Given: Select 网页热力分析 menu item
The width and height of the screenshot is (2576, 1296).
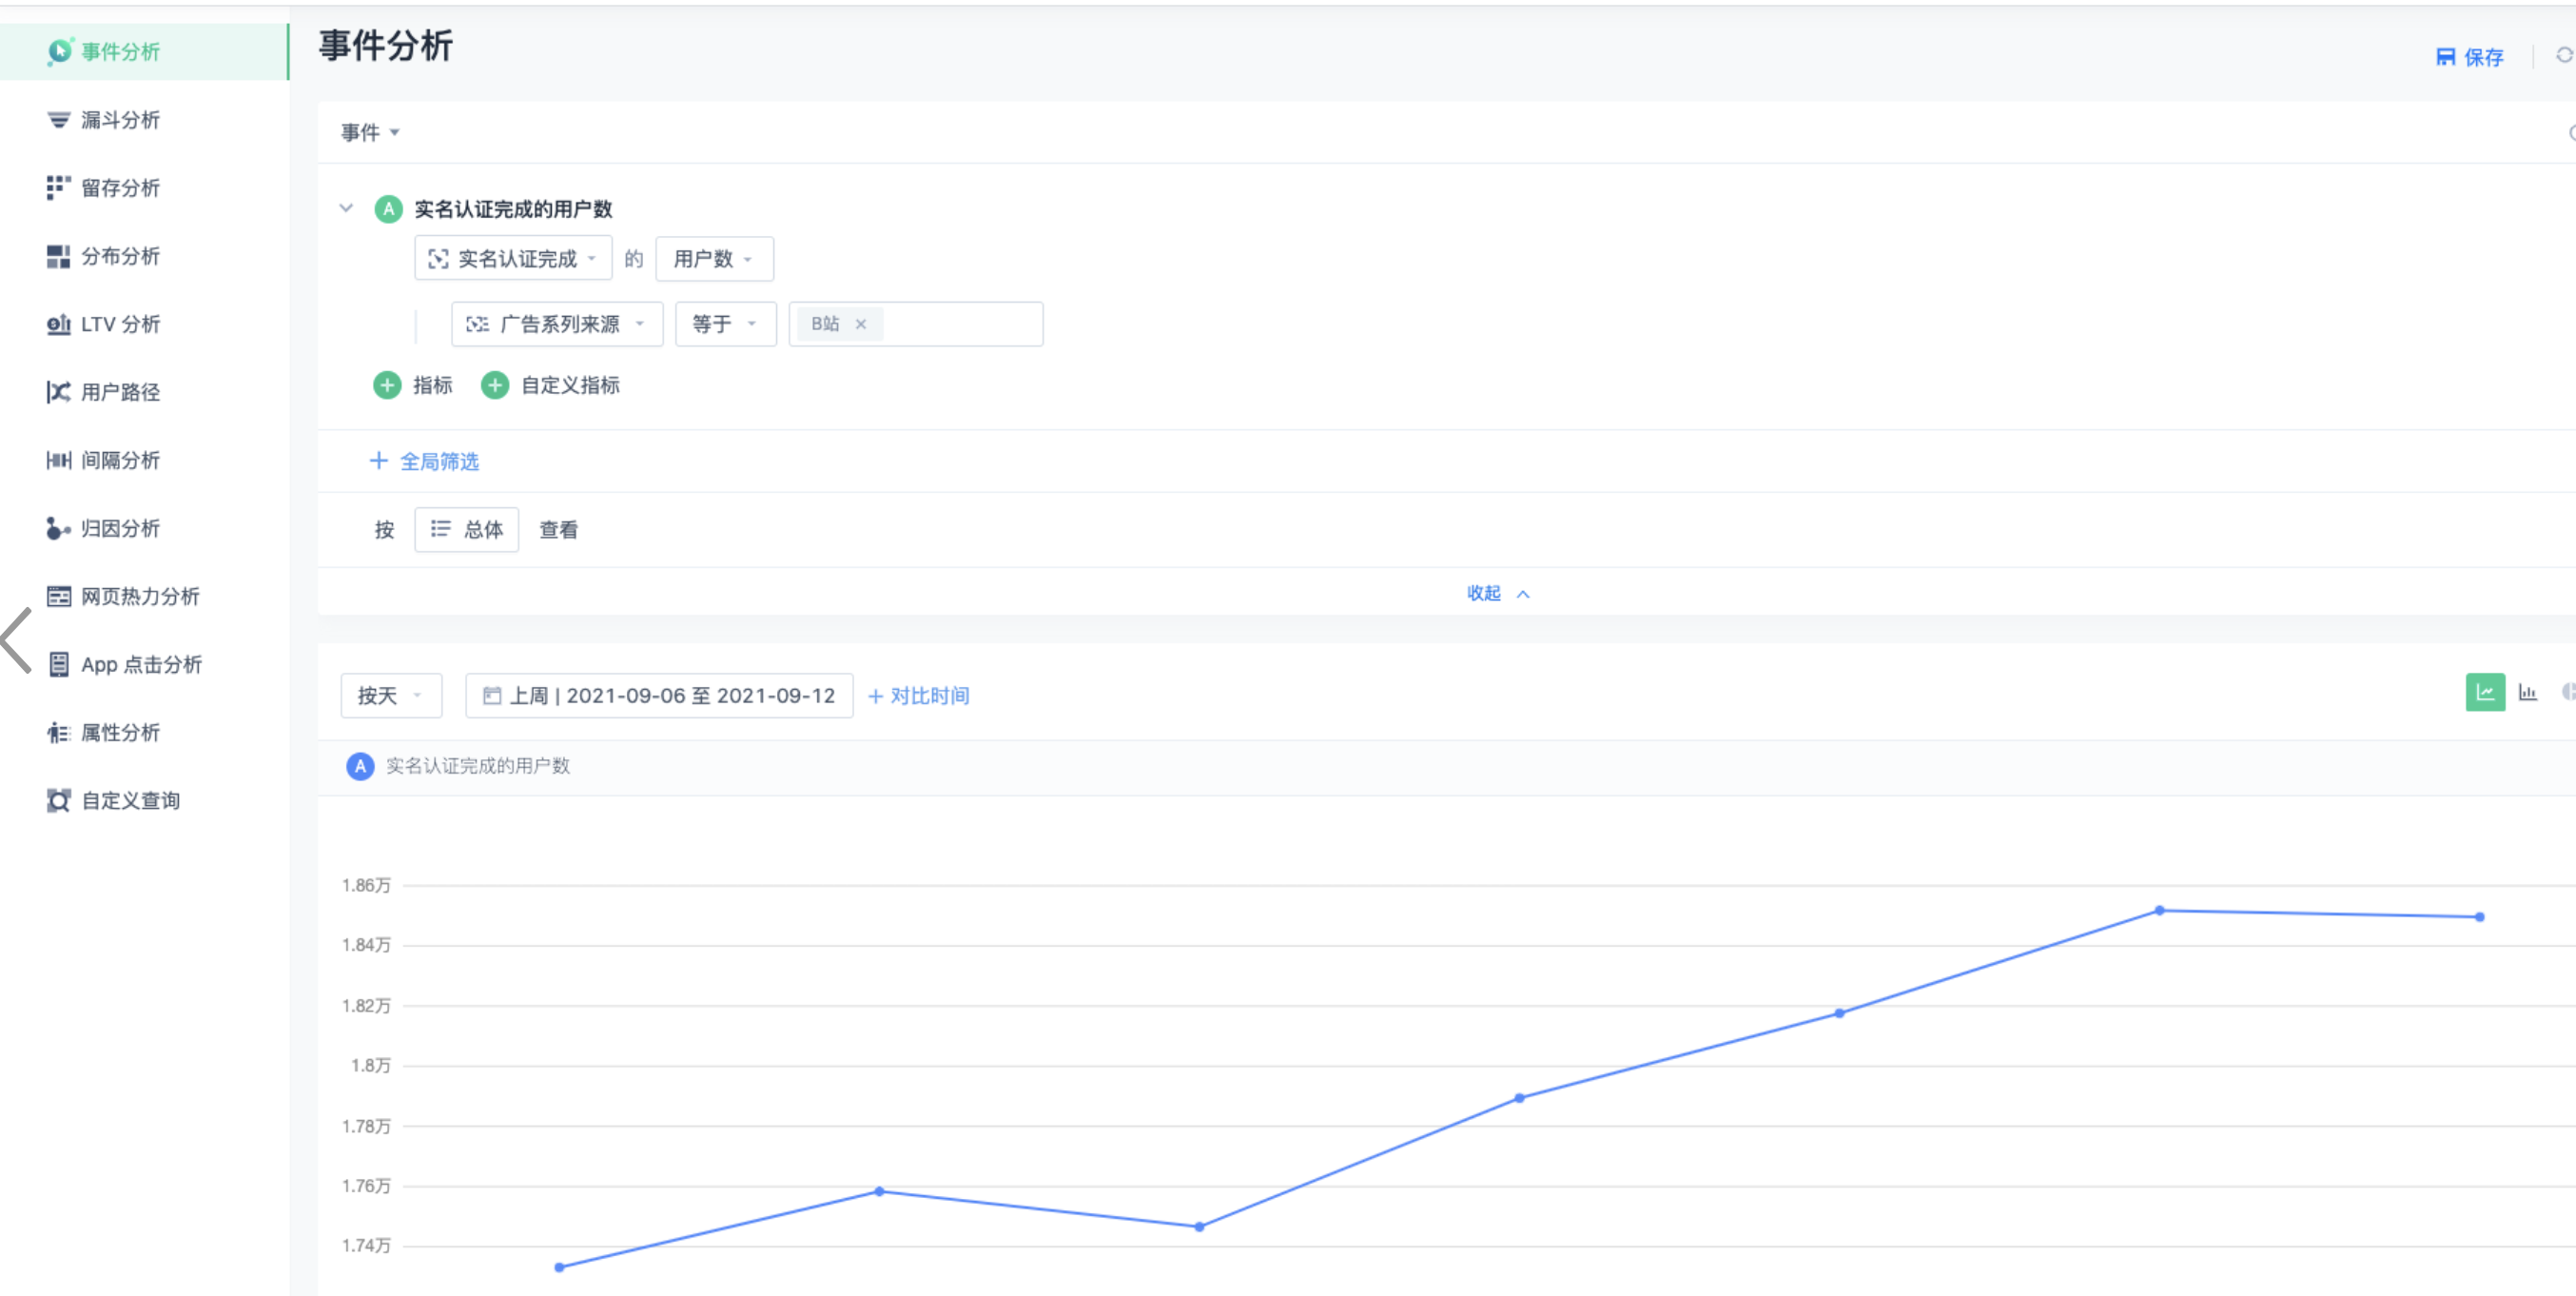Looking at the screenshot, I should (139, 596).
